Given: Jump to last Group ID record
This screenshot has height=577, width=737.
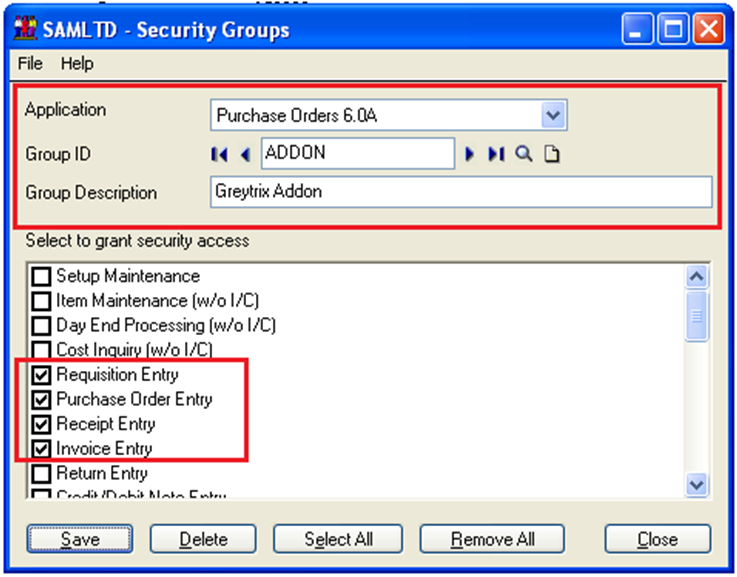Looking at the screenshot, I should click(x=496, y=154).
